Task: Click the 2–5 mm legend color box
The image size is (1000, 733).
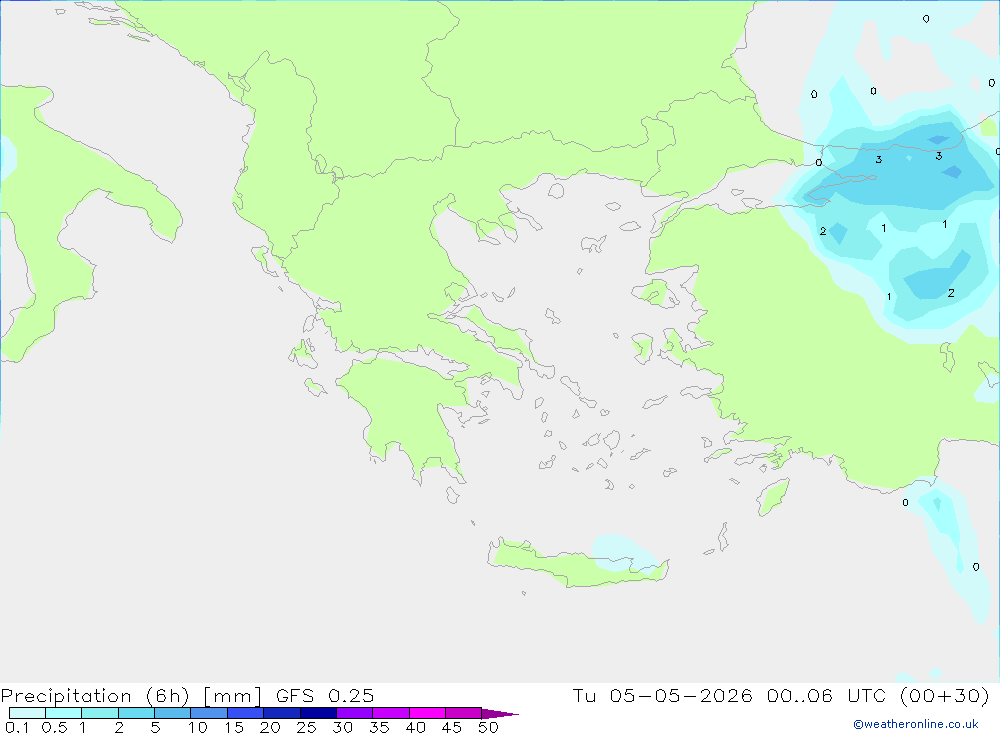Action: (x=136, y=713)
